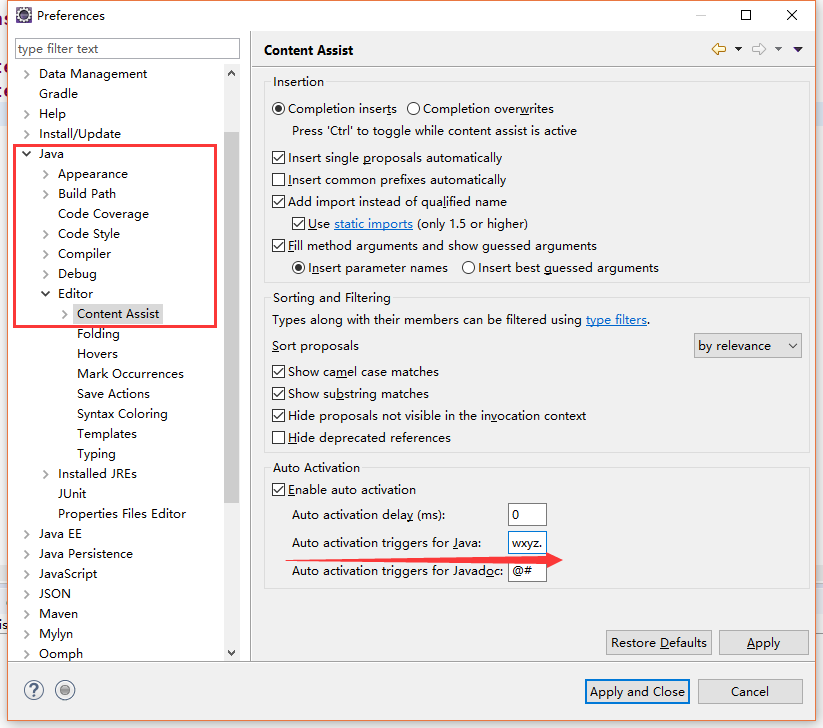The width and height of the screenshot is (823, 728).
Task: Click the record/oomph preference recorder icon
Action: 65,690
